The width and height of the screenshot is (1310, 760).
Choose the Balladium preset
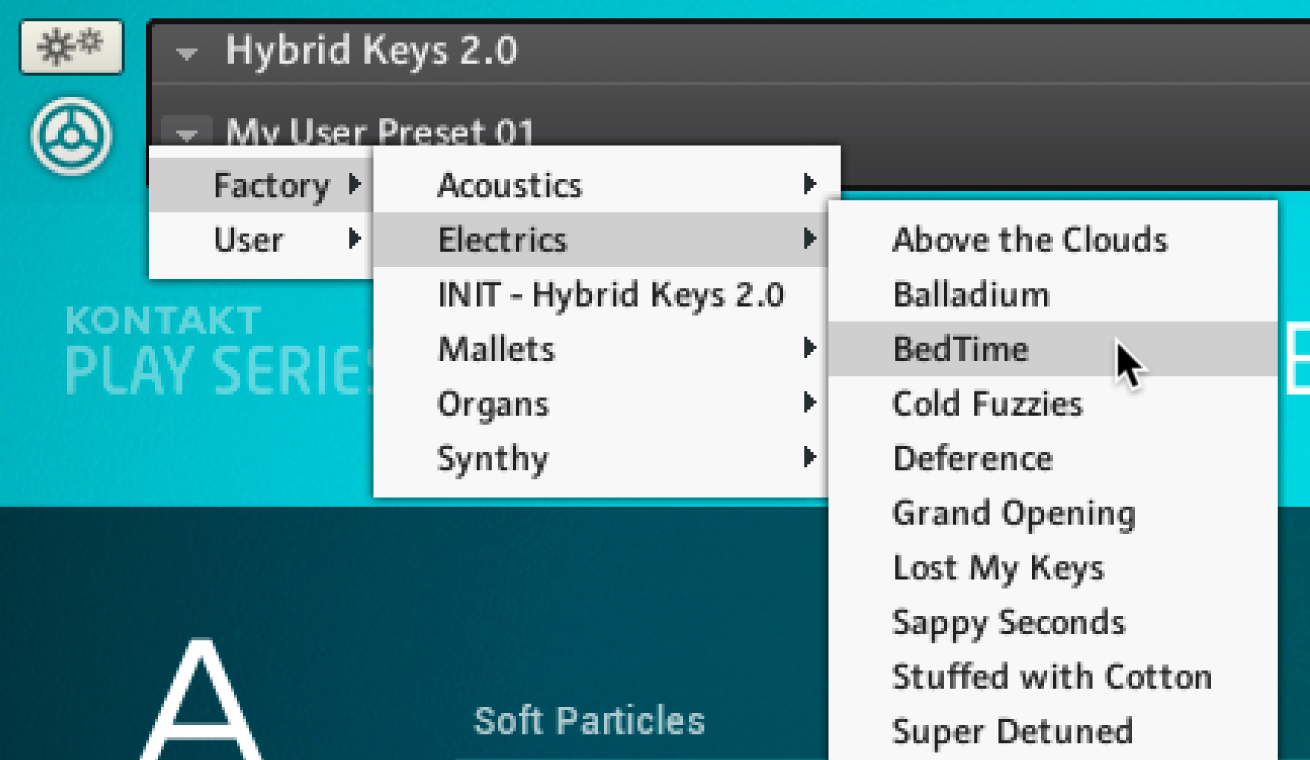tap(971, 295)
